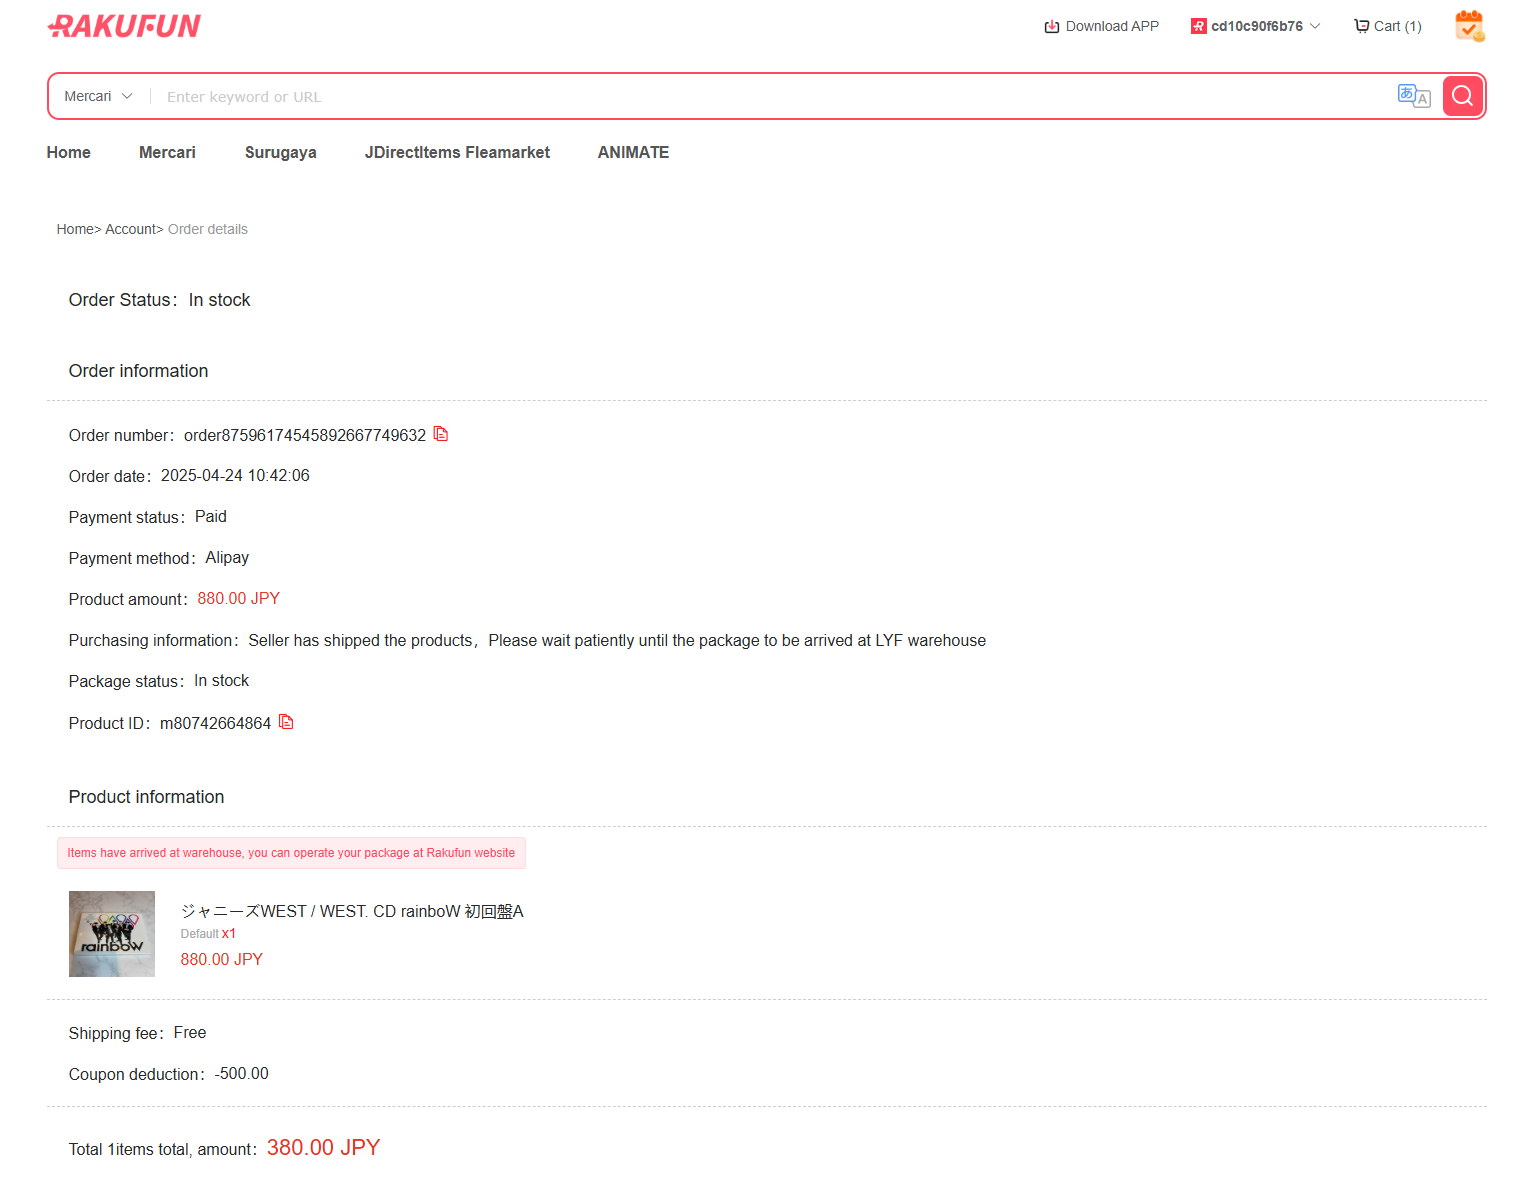The image size is (1515, 1204).
Task: Open the ANIMATE navigation tab
Action: (x=633, y=152)
